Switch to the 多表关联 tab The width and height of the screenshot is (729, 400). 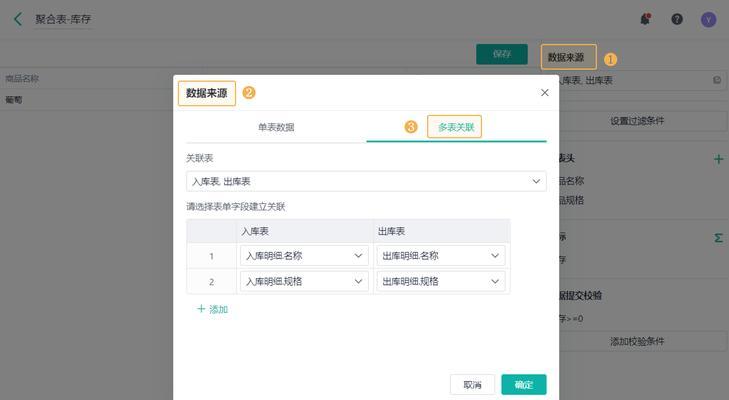pos(456,127)
